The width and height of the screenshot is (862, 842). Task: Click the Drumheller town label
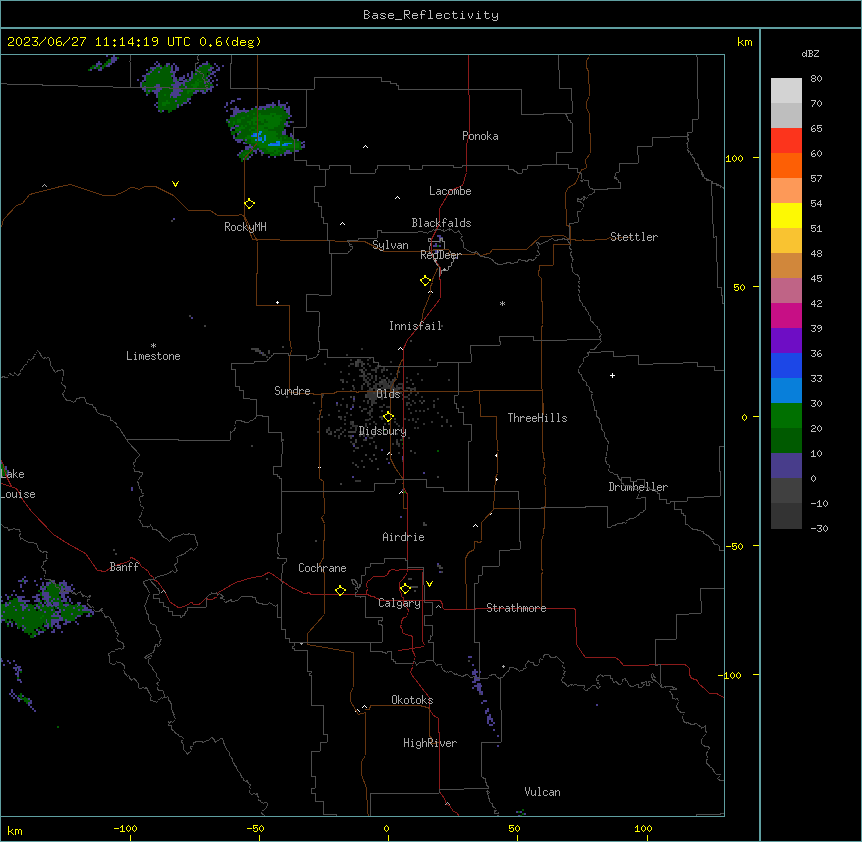[638, 487]
